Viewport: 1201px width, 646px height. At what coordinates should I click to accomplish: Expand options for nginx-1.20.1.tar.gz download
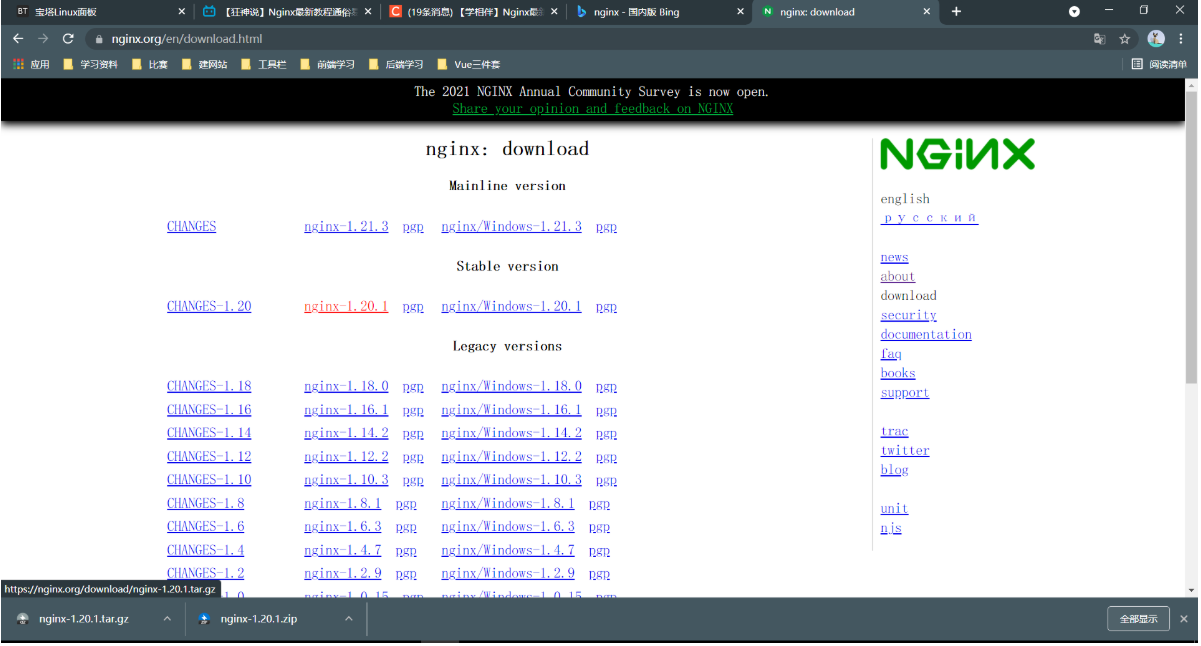pos(167,619)
